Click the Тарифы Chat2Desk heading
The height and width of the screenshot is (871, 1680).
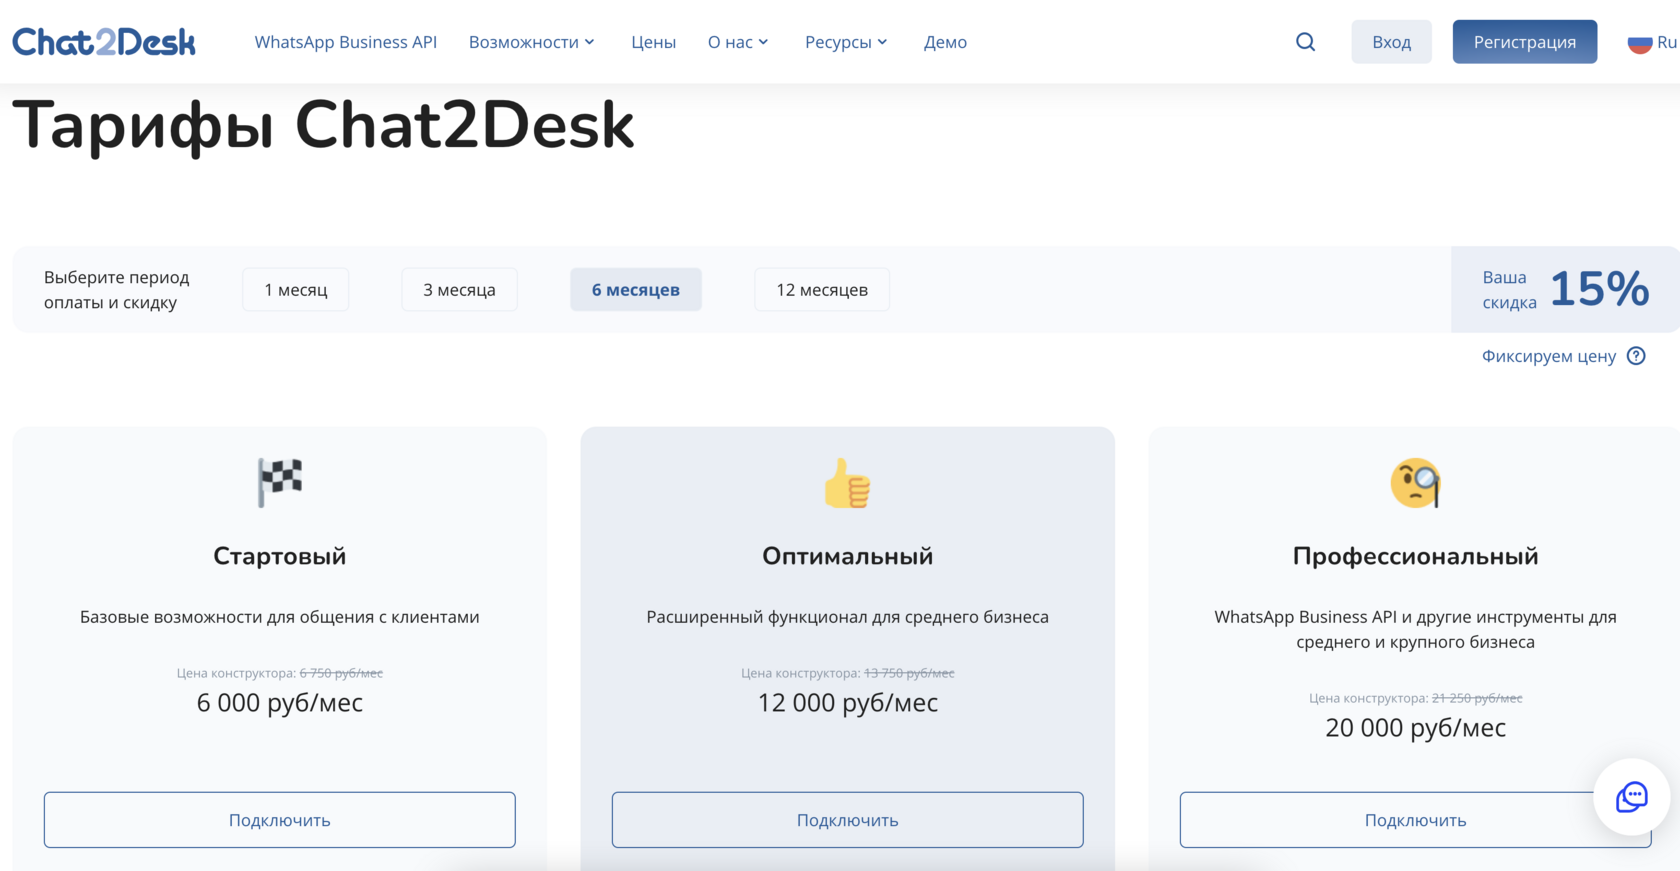click(323, 126)
